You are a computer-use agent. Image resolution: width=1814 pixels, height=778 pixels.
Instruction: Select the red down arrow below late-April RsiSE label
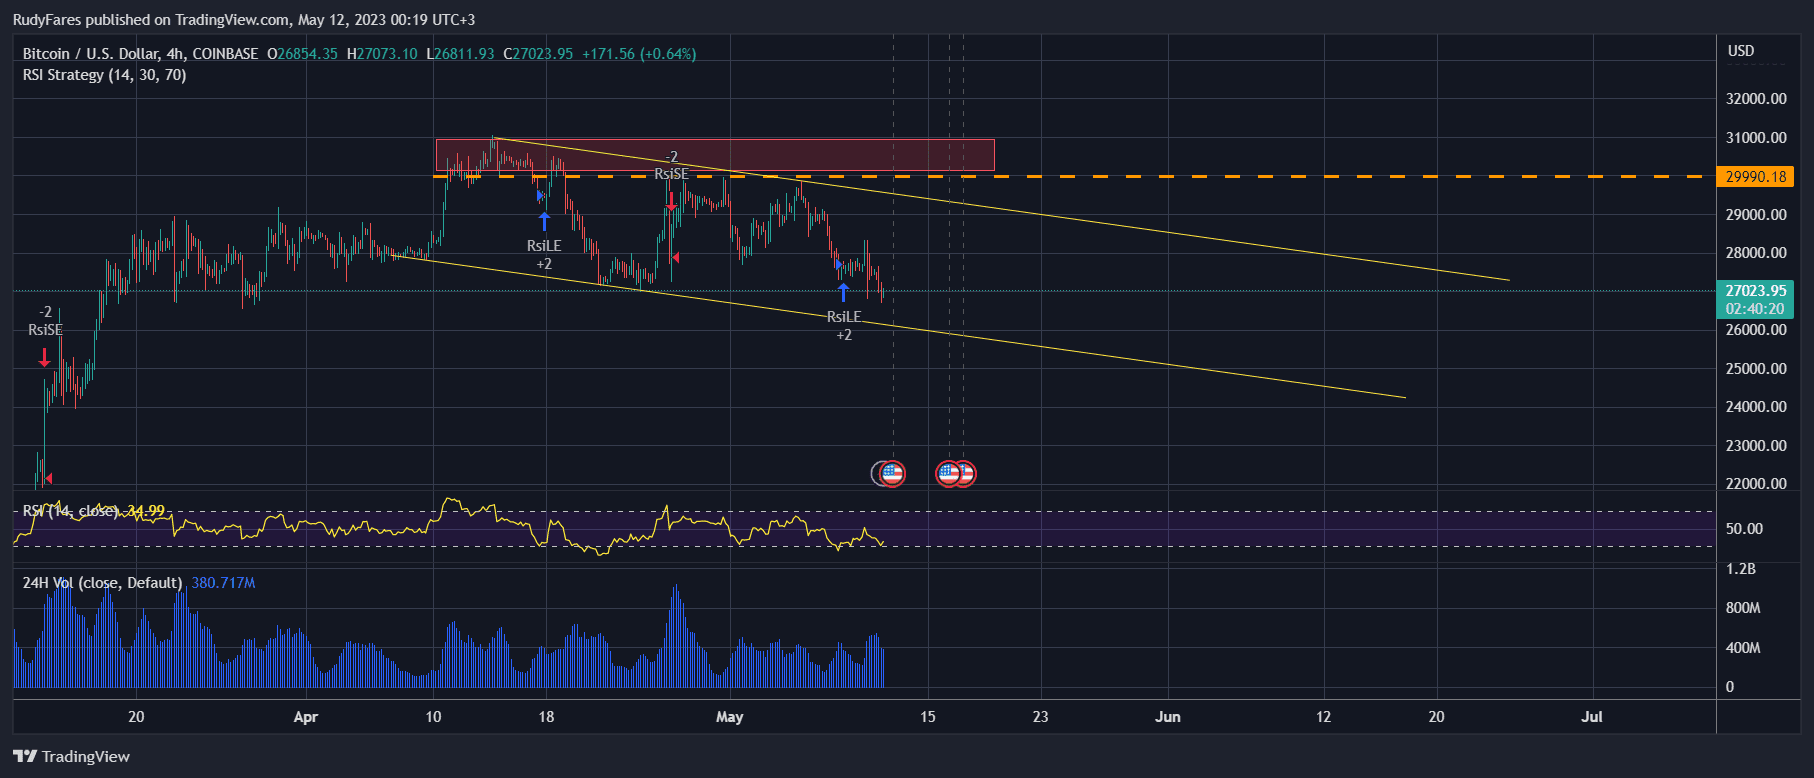(672, 201)
